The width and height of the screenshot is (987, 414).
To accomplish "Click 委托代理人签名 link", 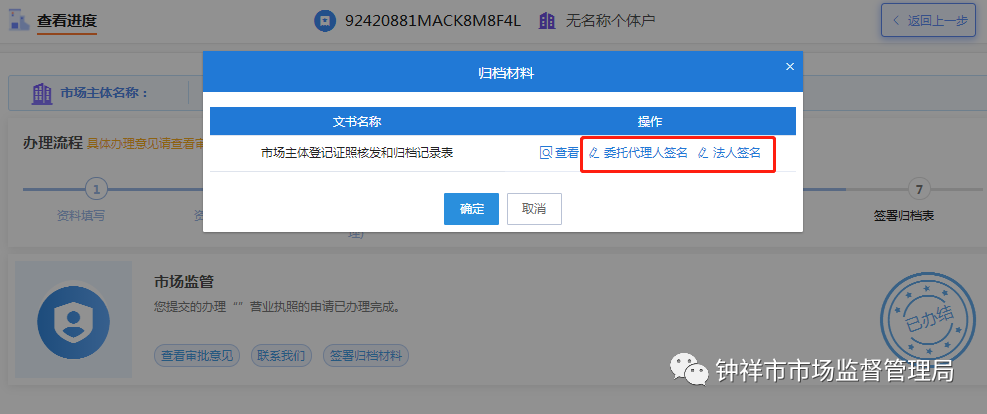I will point(638,153).
